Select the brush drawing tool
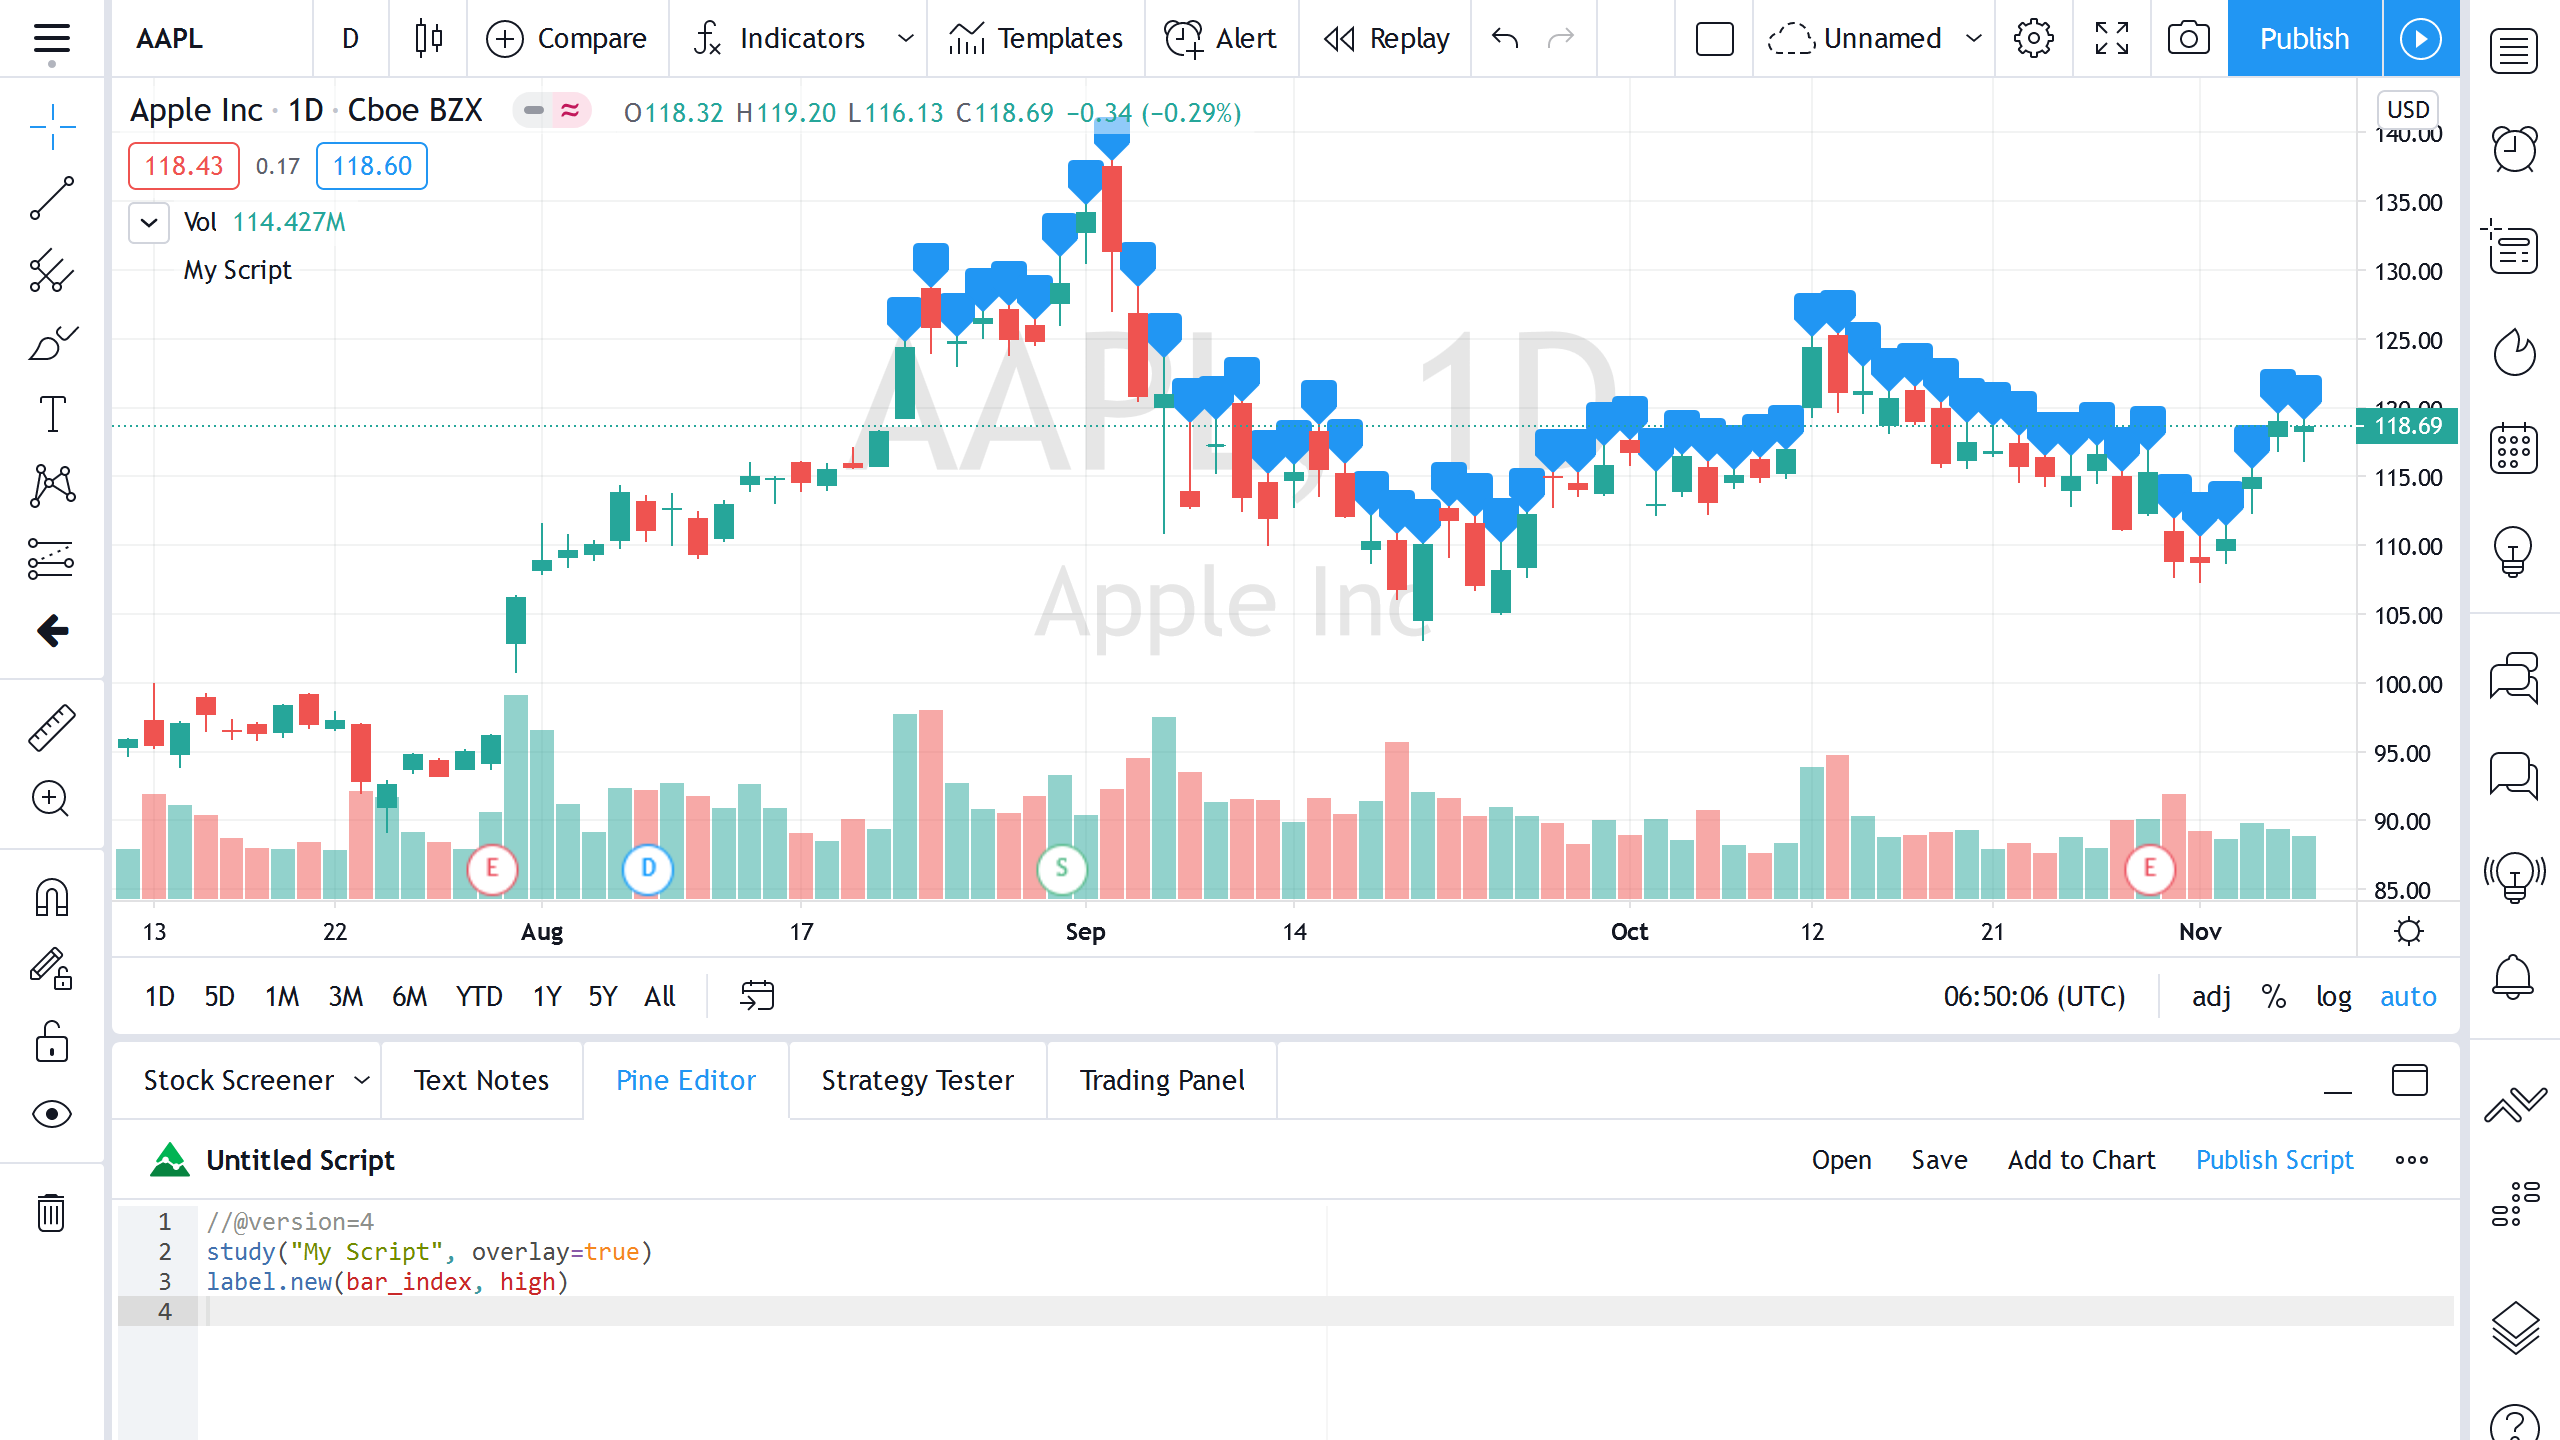2560x1440 pixels. [52, 343]
